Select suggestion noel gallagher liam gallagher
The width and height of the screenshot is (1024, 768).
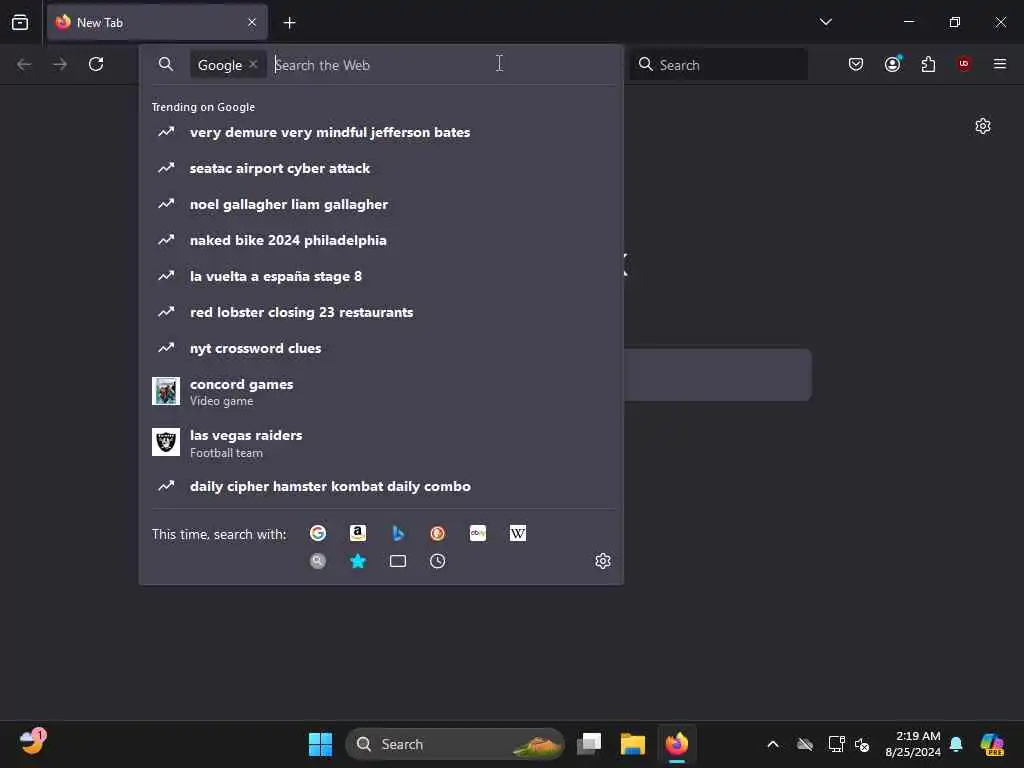point(381,204)
